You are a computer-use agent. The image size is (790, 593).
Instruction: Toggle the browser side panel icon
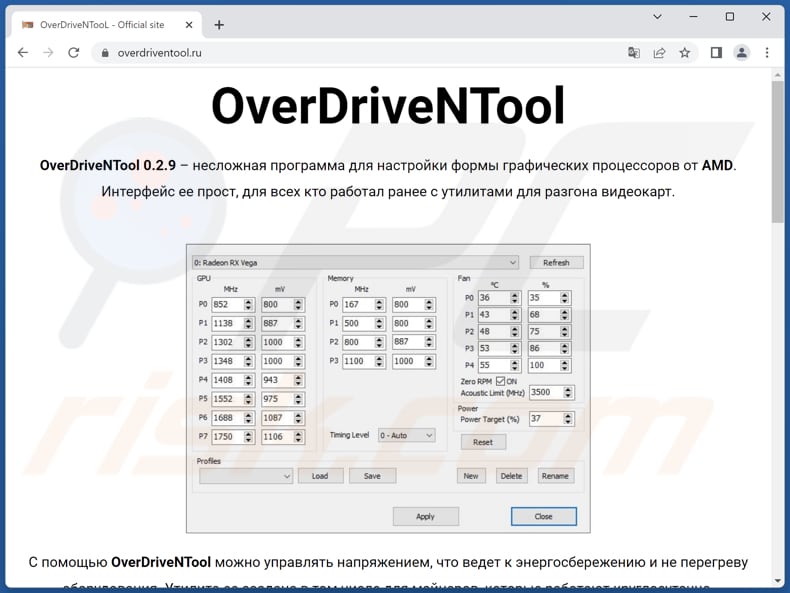(x=716, y=53)
